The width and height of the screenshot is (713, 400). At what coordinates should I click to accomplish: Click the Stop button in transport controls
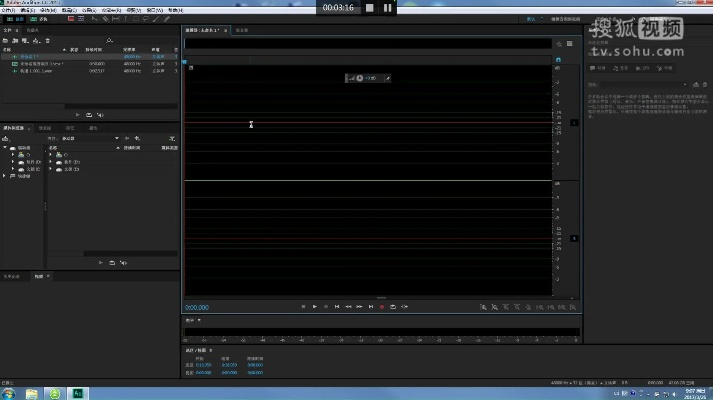tap(303, 306)
